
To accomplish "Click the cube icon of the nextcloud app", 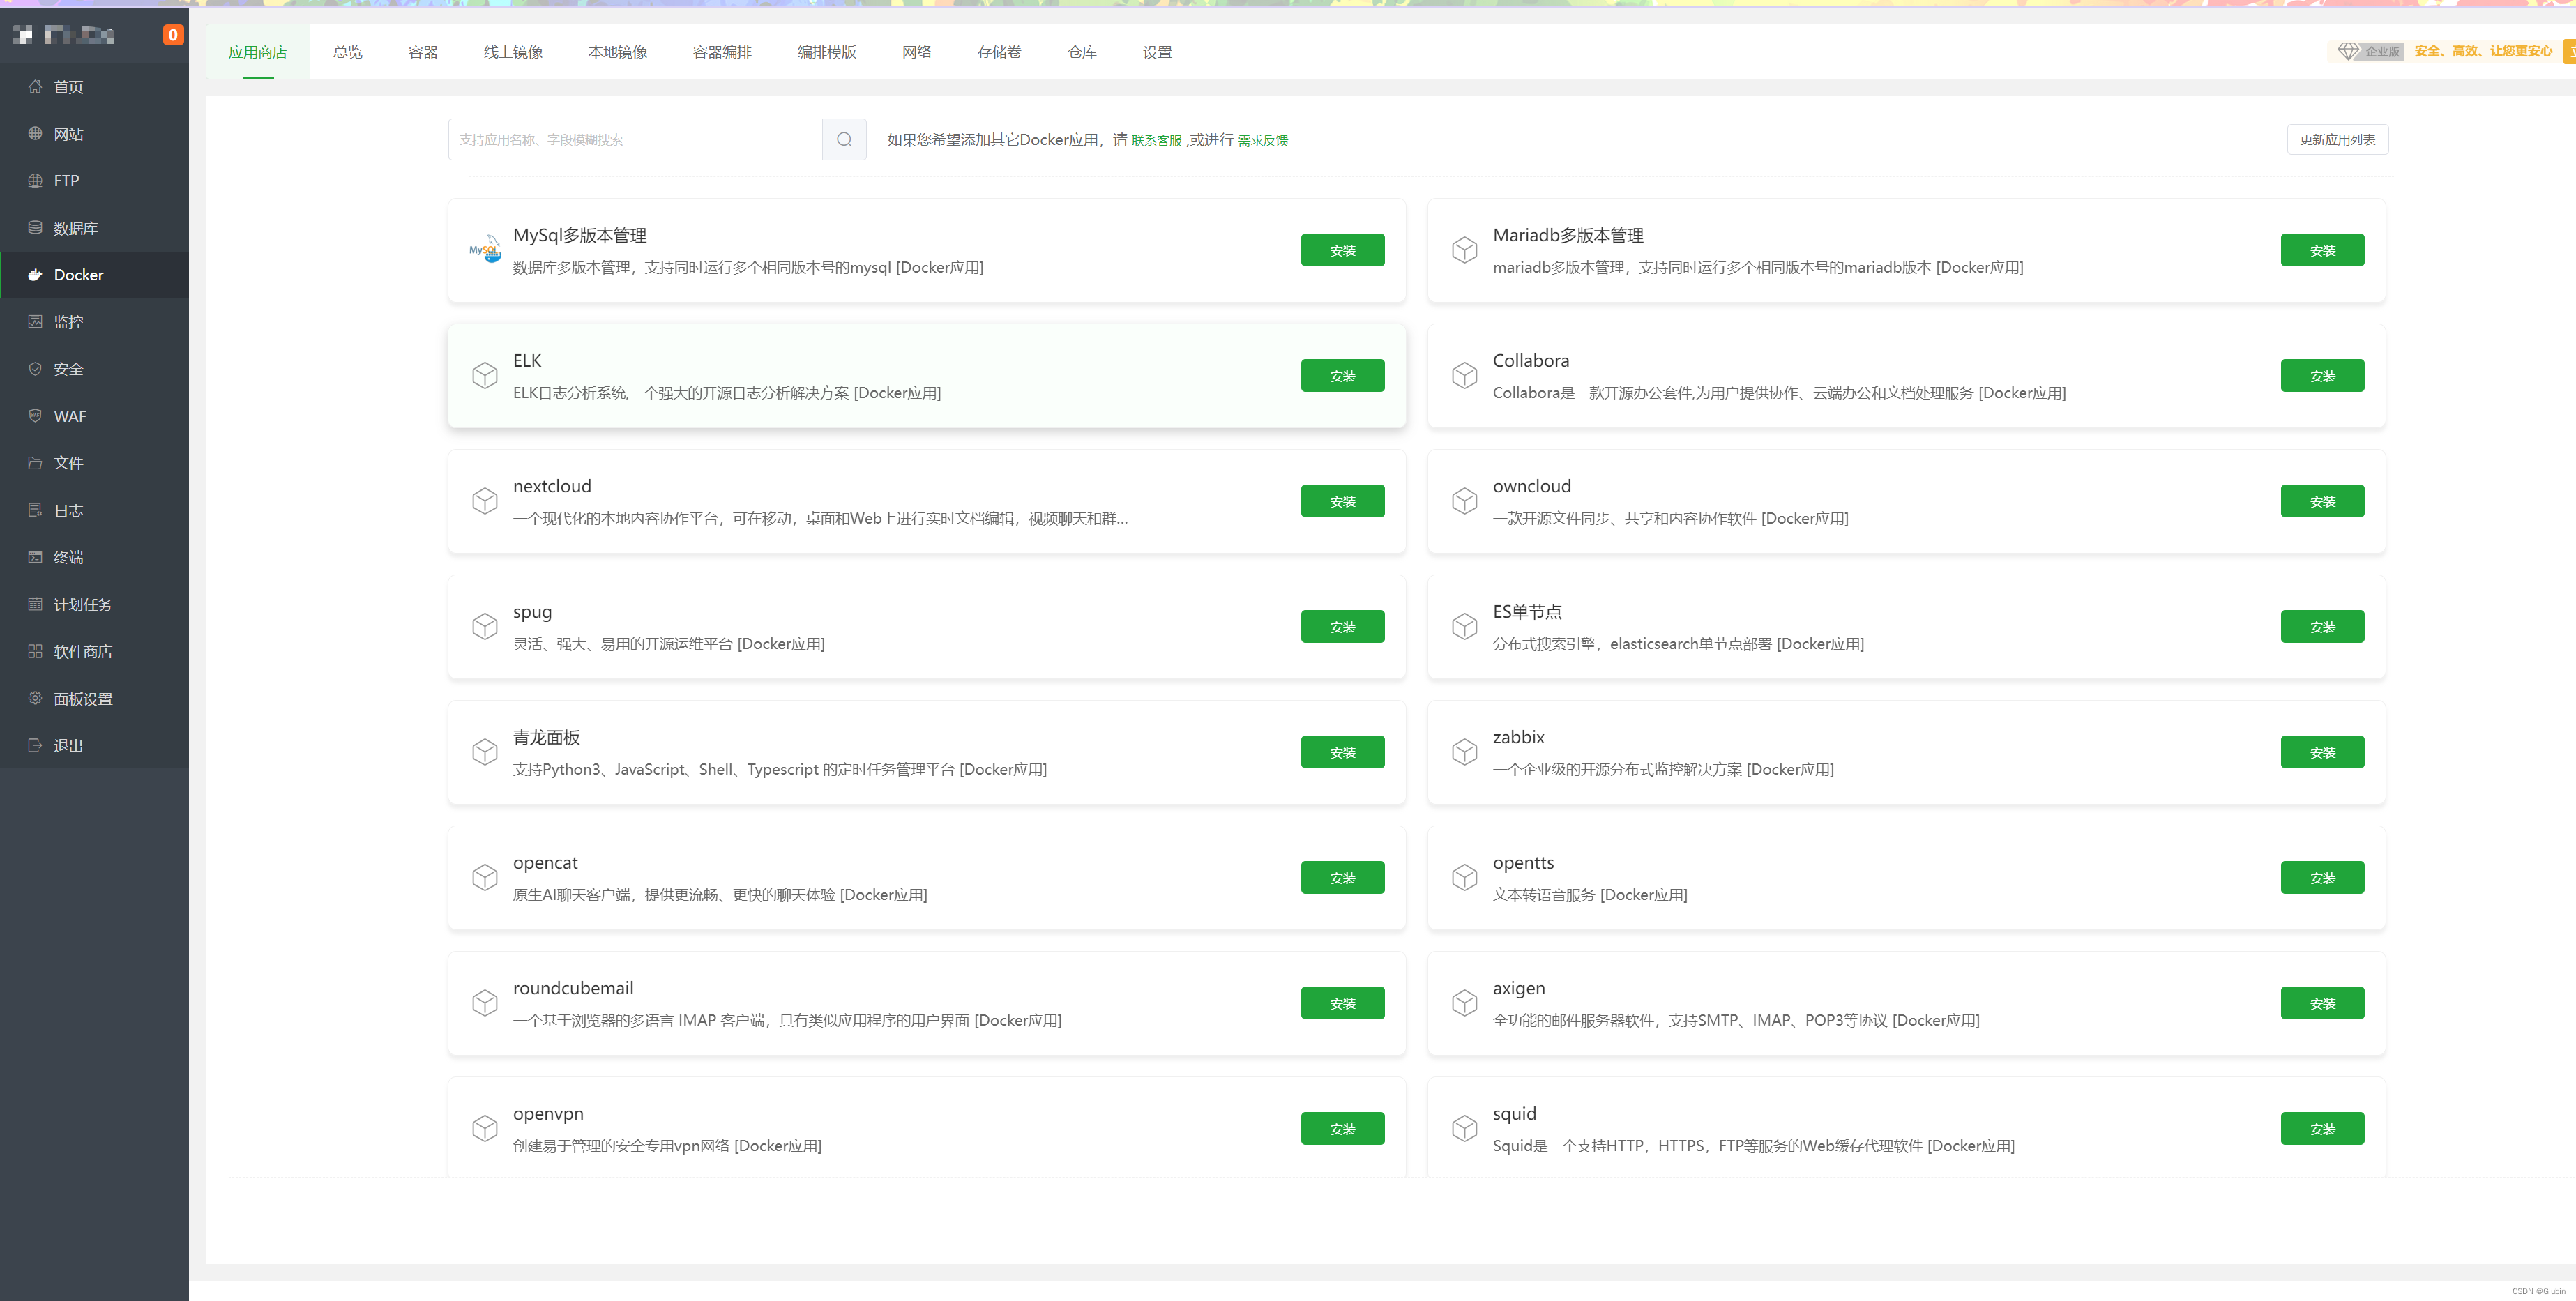I will (x=485, y=501).
